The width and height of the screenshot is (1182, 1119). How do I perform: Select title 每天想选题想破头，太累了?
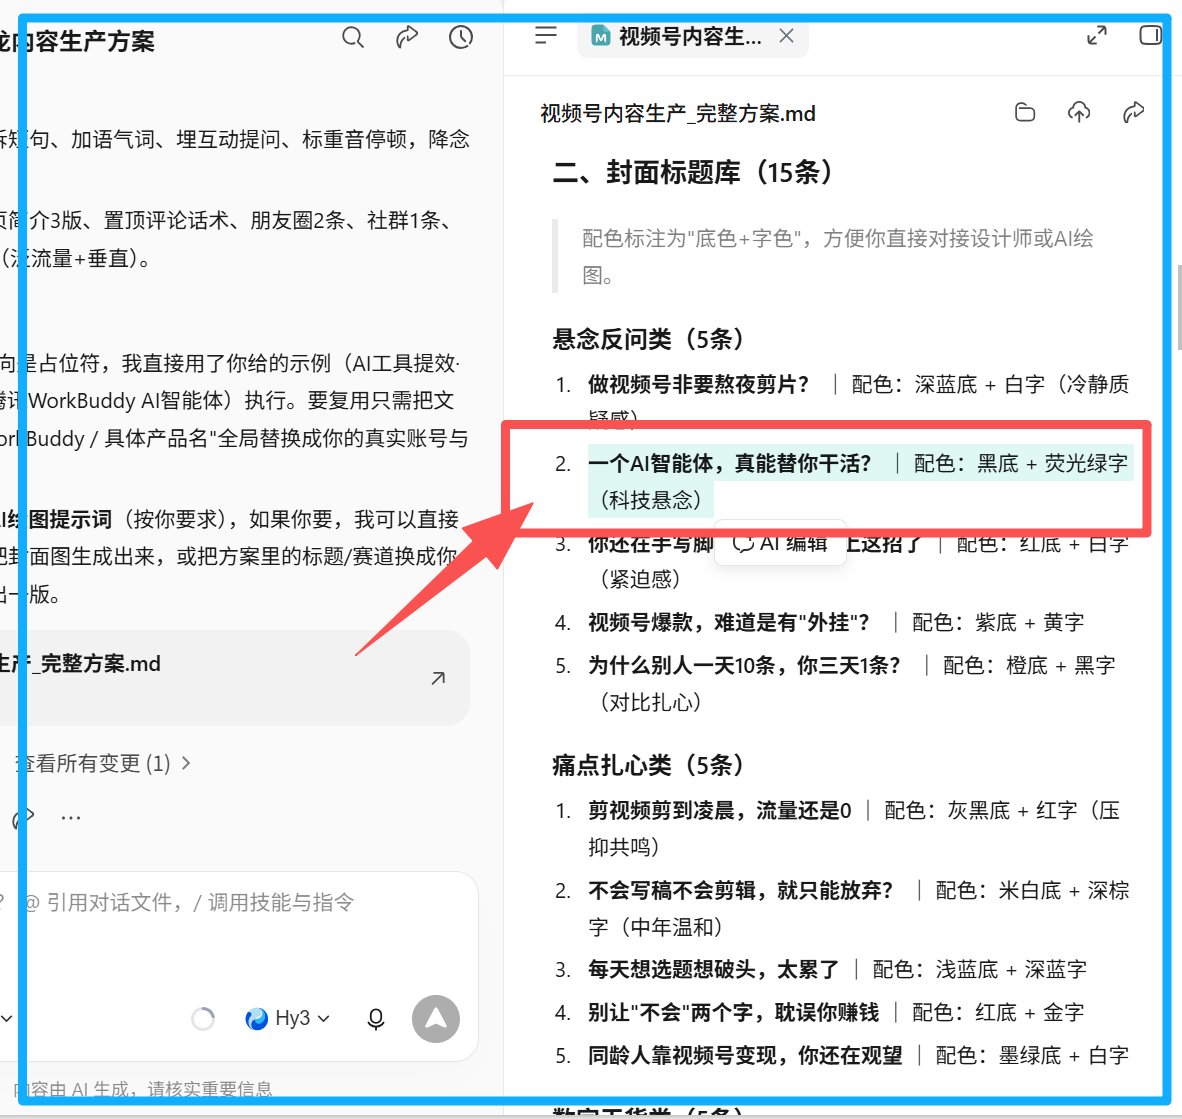coord(713,970)
